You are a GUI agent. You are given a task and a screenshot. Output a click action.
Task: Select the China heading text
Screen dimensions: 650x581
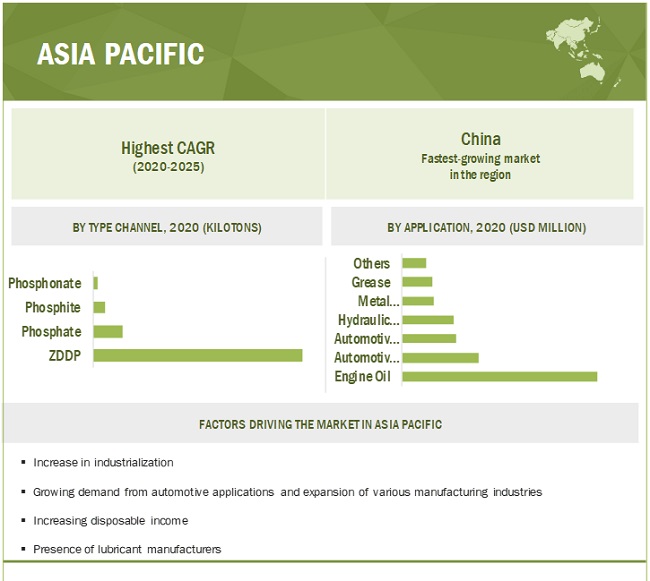(x=480, y=139)
